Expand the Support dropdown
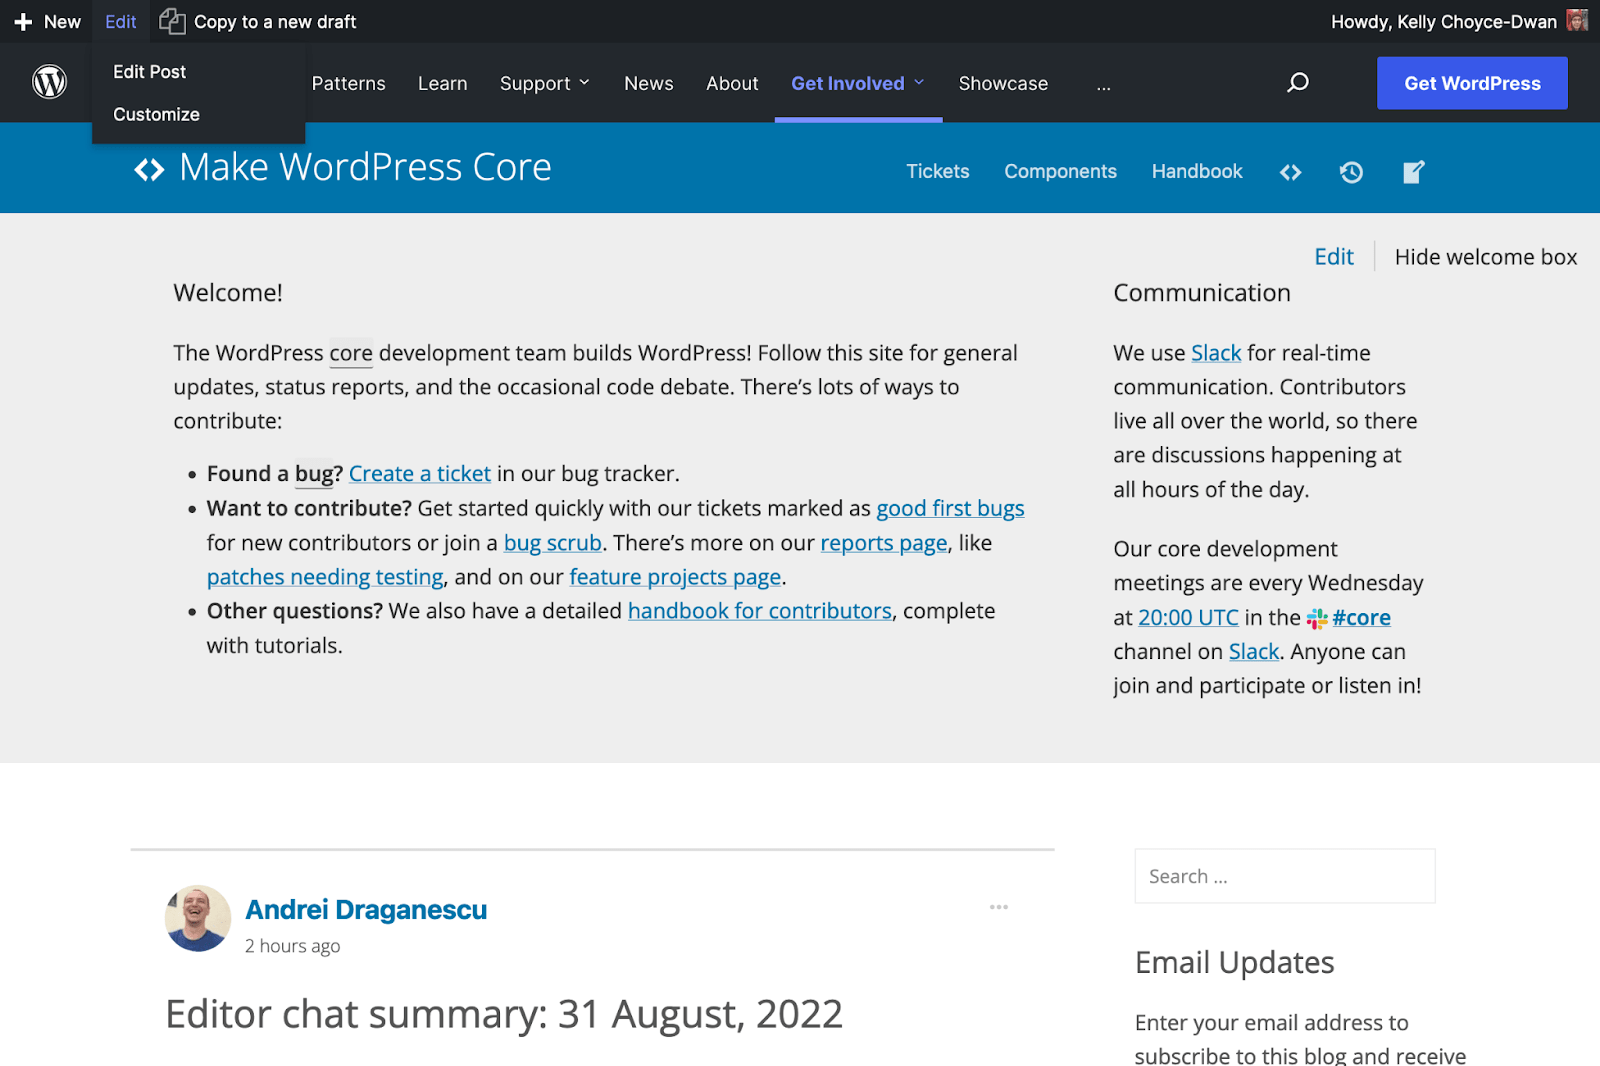The width and height of the screenshot is (1600, 1066). tap(545, 83)
